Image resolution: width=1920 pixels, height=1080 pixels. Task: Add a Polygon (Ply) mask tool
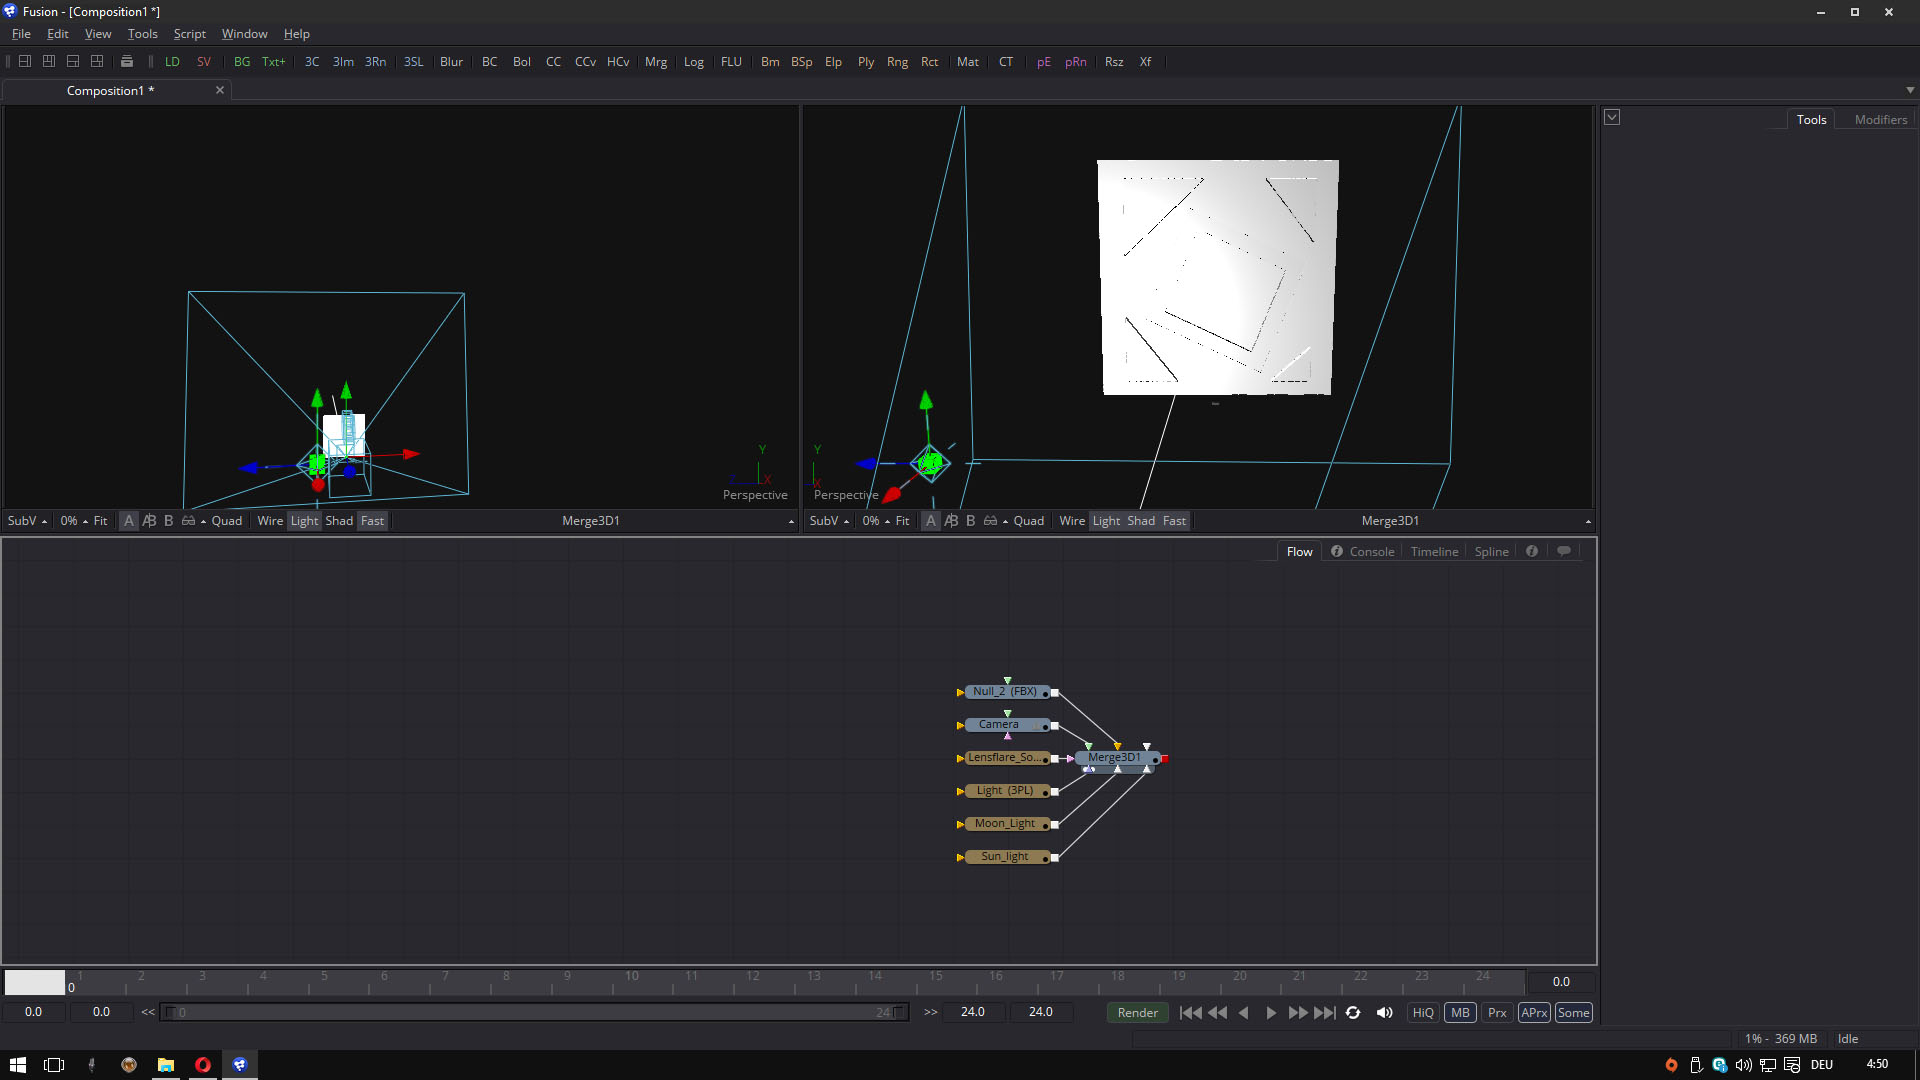coord(866,62)
